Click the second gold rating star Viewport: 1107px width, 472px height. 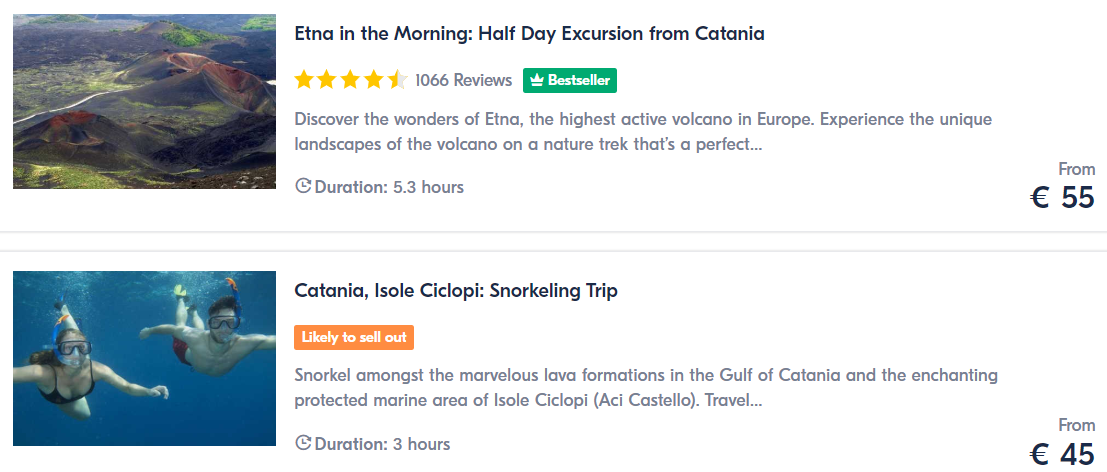tap(328, 80)
